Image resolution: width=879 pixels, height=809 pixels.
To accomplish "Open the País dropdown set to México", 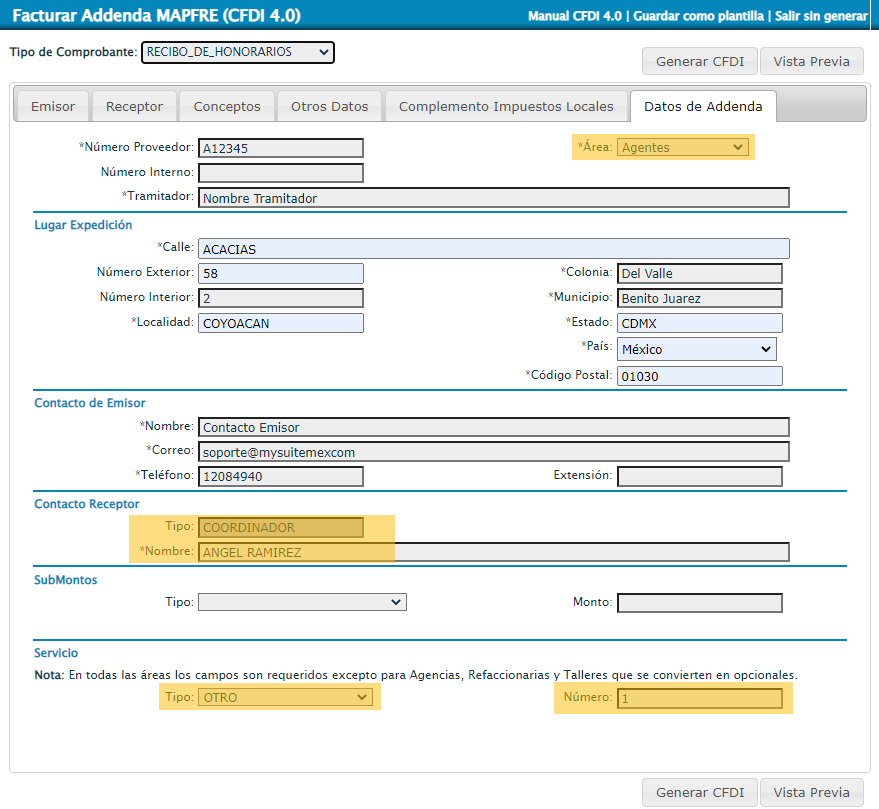I will [x=697, y=349].
